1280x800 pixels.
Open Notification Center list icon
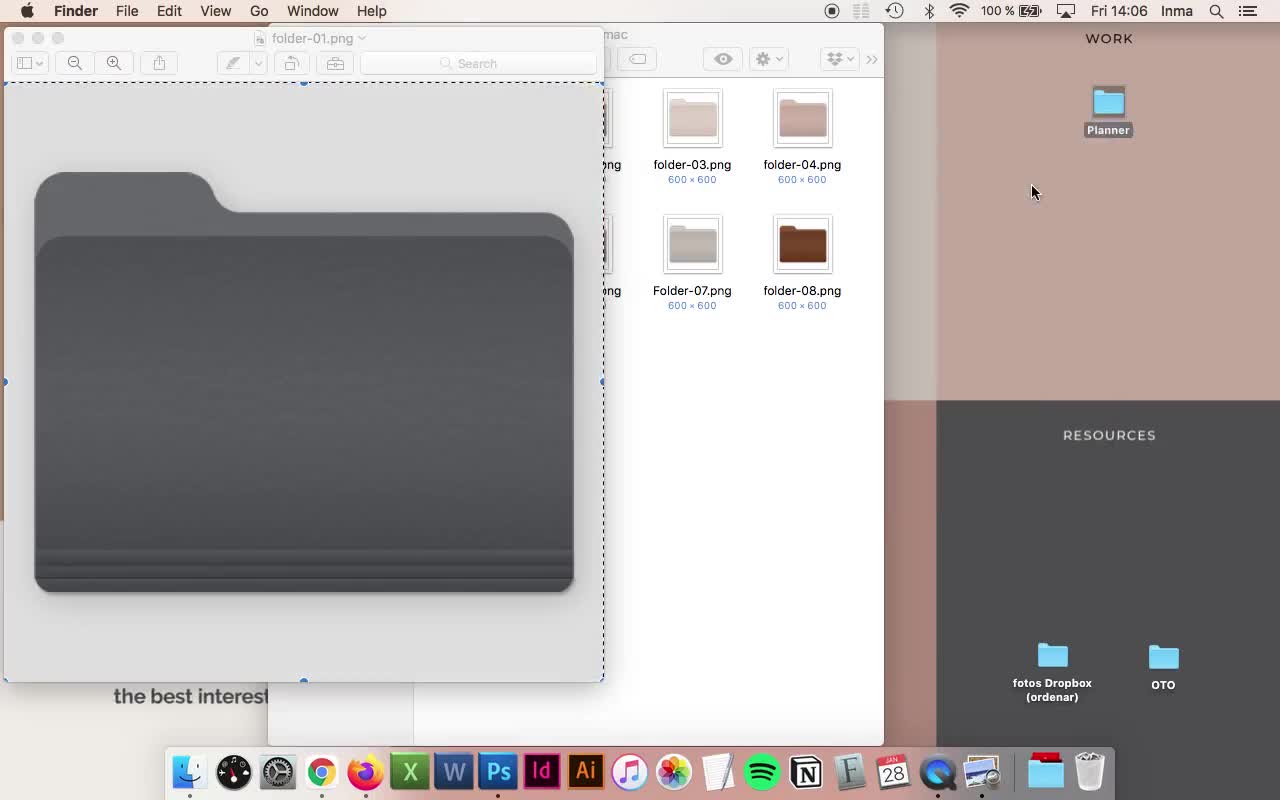click(x=1248, y=11)
